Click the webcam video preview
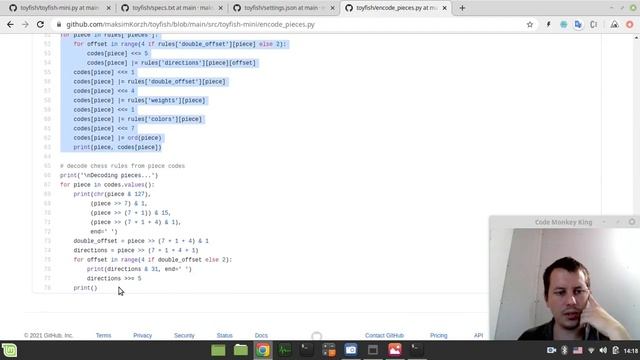Image resolution: width=640 pixels, height=360 pixels. [564, 284]
